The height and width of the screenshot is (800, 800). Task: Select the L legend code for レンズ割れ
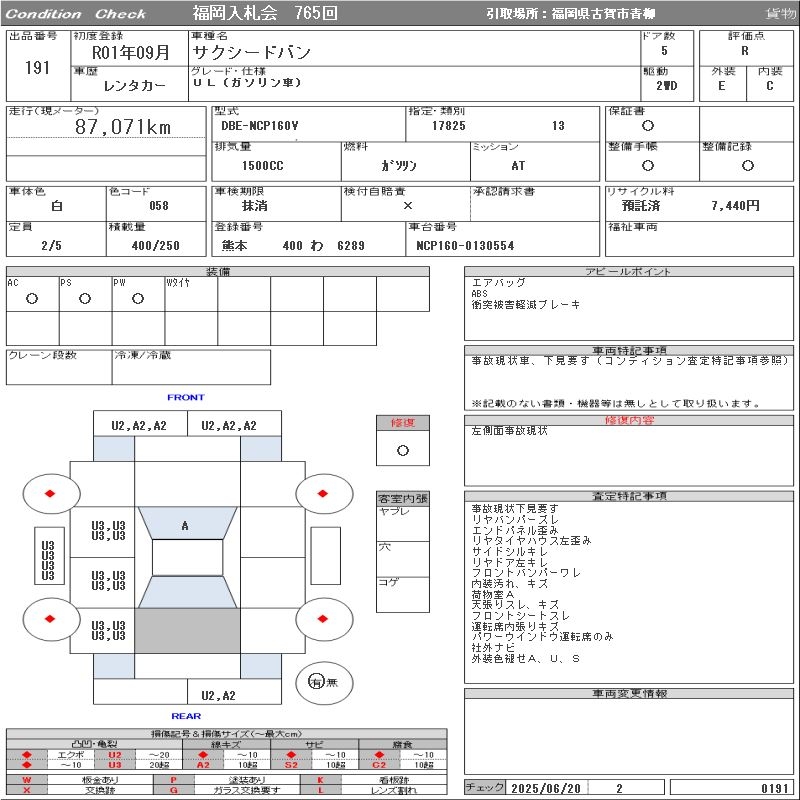(321, 790)
